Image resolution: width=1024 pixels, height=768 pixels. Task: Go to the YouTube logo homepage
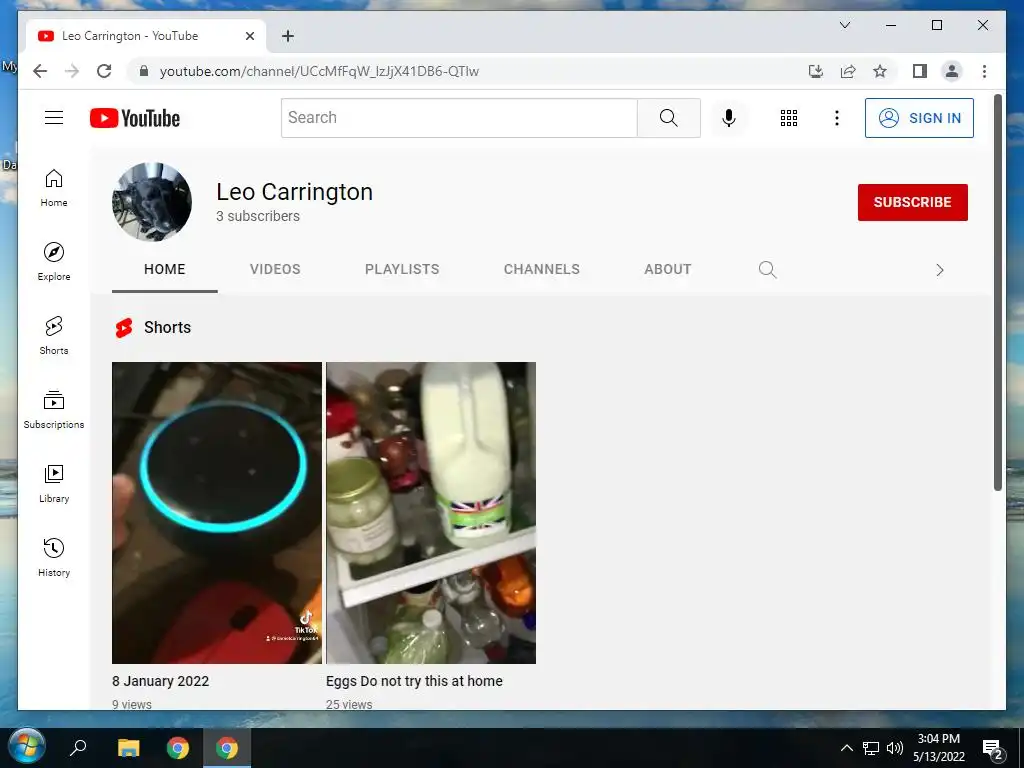(x=135, y=118)
